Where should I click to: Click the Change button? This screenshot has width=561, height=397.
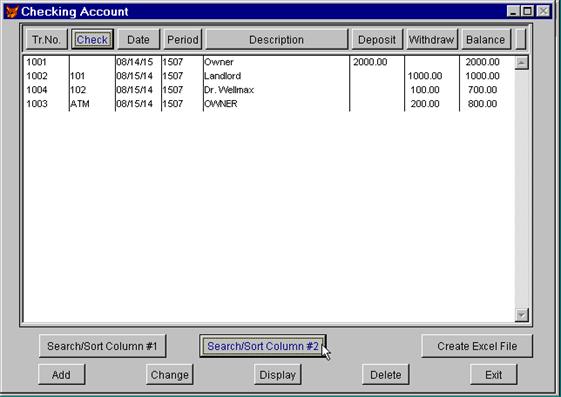point(170,374)
